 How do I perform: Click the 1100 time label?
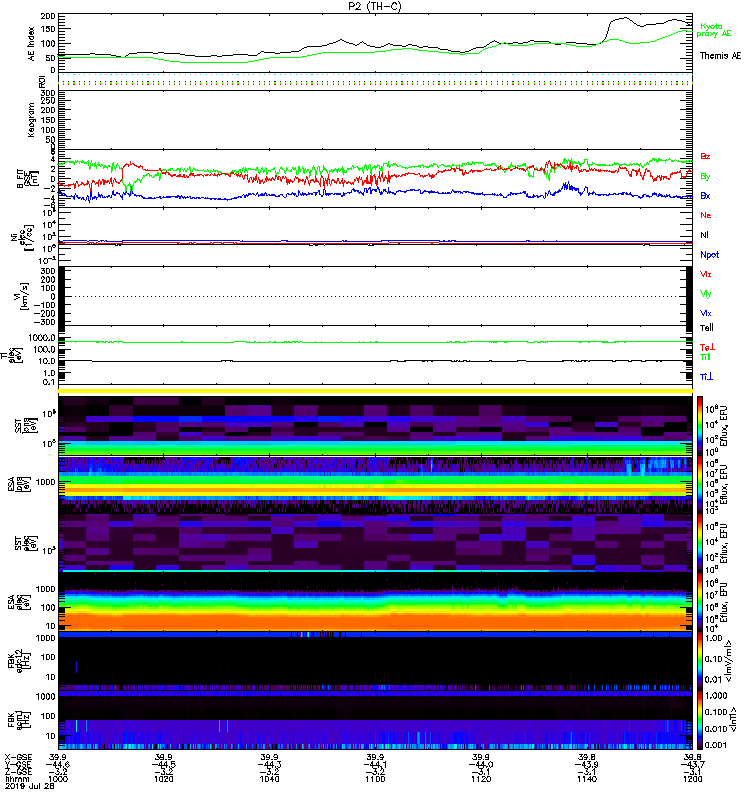375,779
